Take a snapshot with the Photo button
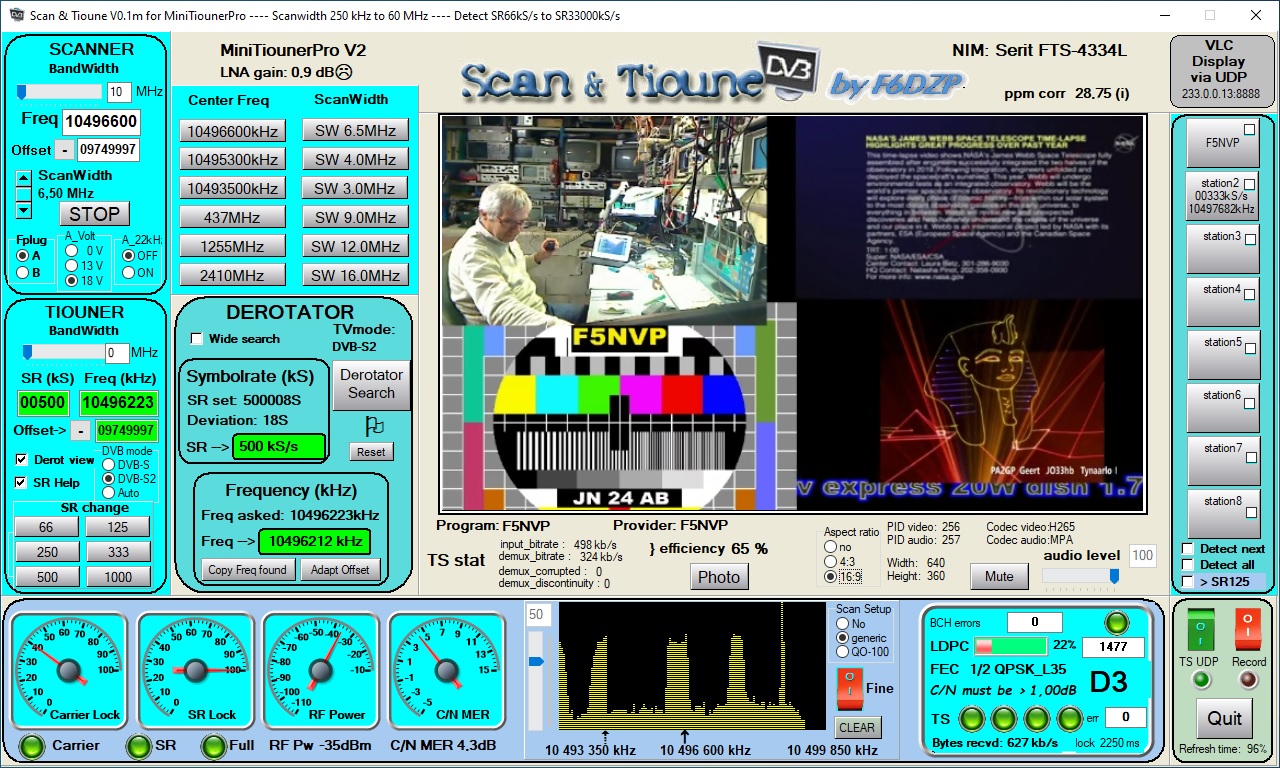Viewport: 1280px width, 768px height. 719,577
